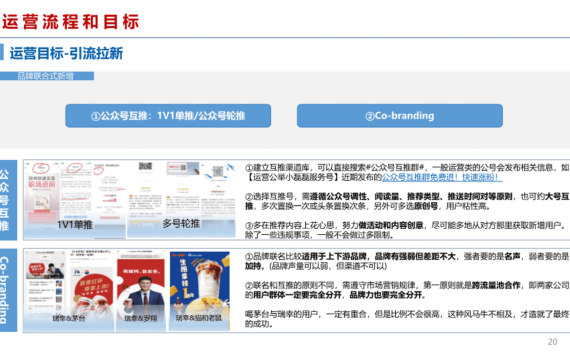This screenshot has width=570, height=360.
Task: Open the 瑞幸&茅台 poster thumbnail
Action: click(69, 290)
